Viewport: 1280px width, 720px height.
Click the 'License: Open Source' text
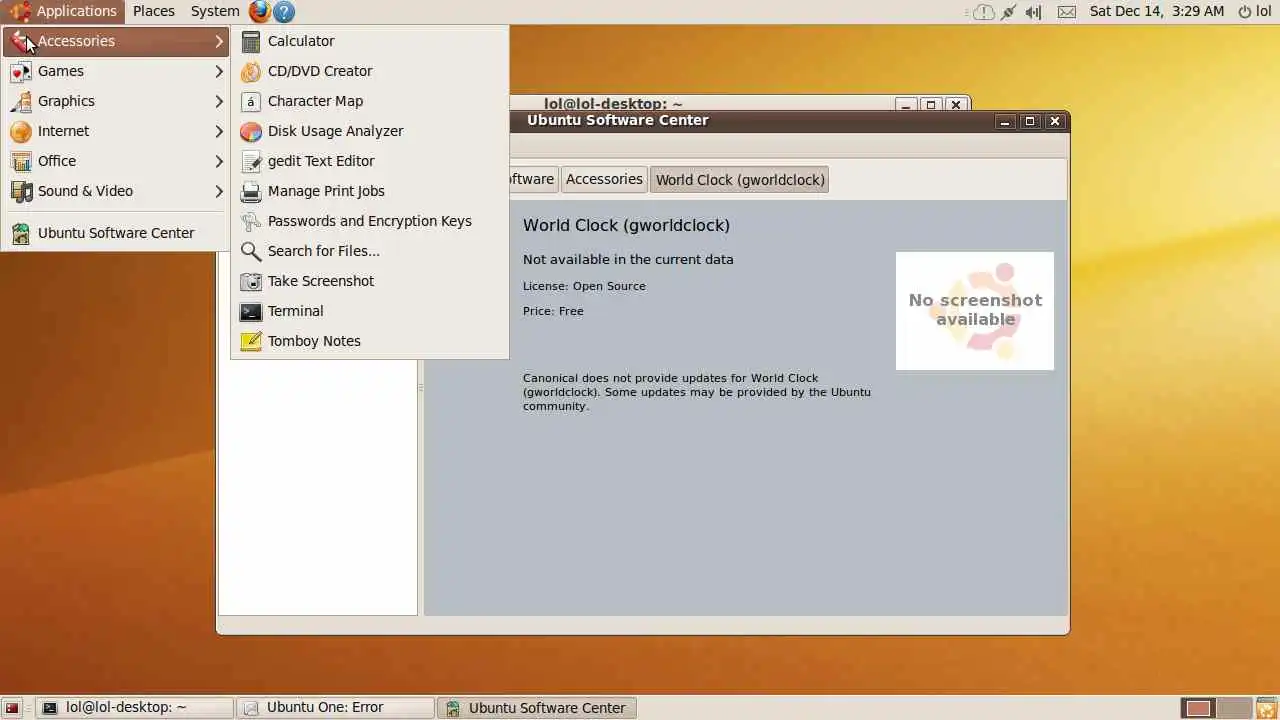tap(584, 286)
